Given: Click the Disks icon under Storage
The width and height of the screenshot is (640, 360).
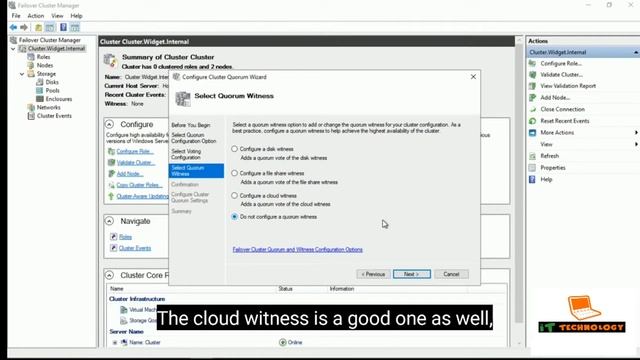Looking at the screenshot, I should click(x=40, y=82).
